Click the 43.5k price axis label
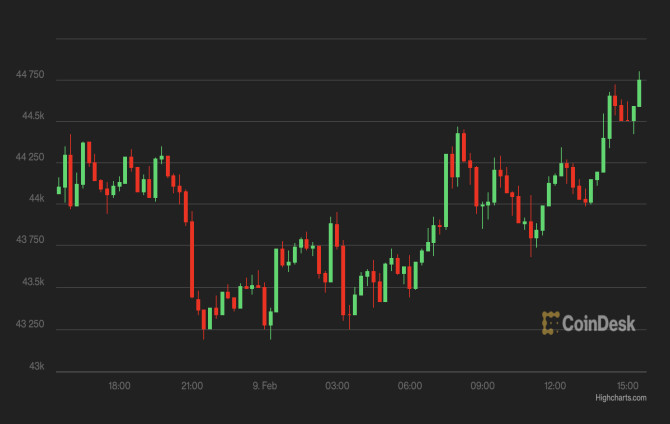 click(33, 282)
